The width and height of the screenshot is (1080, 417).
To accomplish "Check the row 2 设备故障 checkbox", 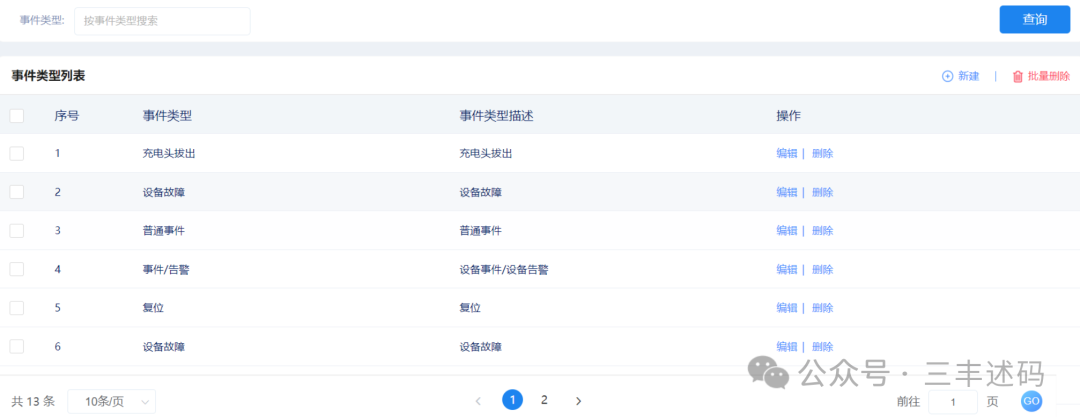I will [x=17, y=192].
